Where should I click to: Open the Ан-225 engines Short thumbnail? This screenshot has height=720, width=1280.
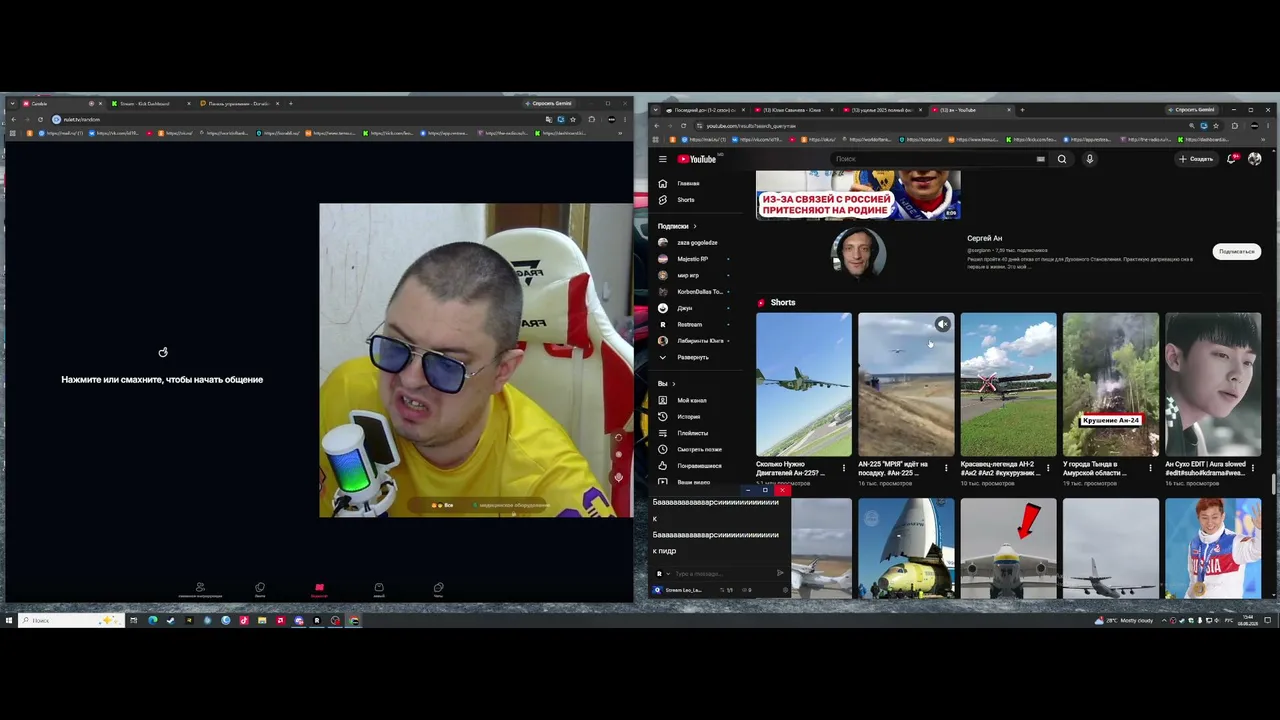804,384
